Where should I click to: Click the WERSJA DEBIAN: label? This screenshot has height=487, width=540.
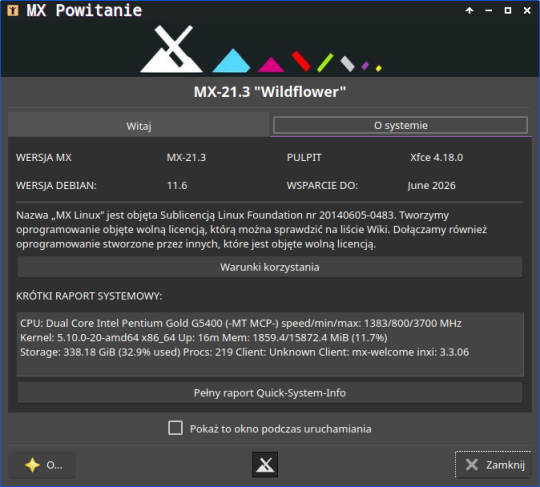pyautogui.click(x=56, y=186)
